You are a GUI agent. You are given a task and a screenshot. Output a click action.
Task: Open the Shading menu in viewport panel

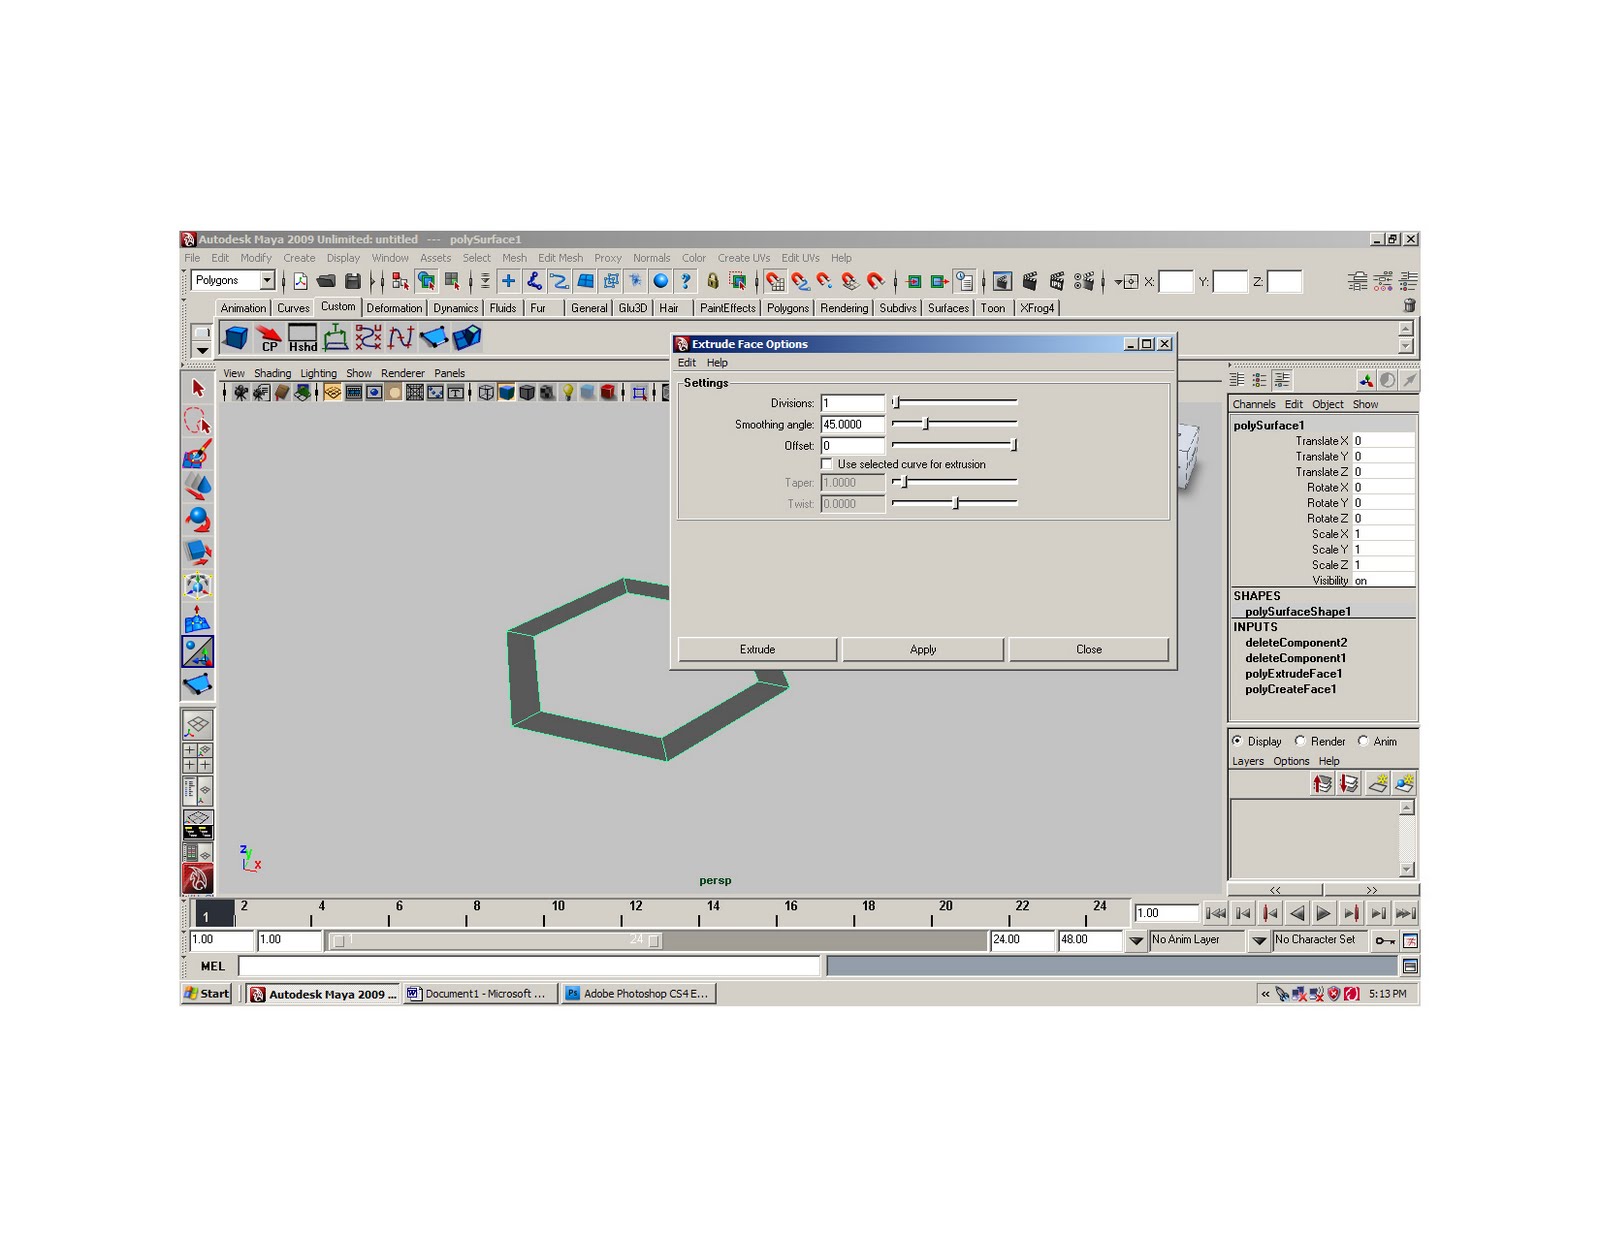pos(272,373)
